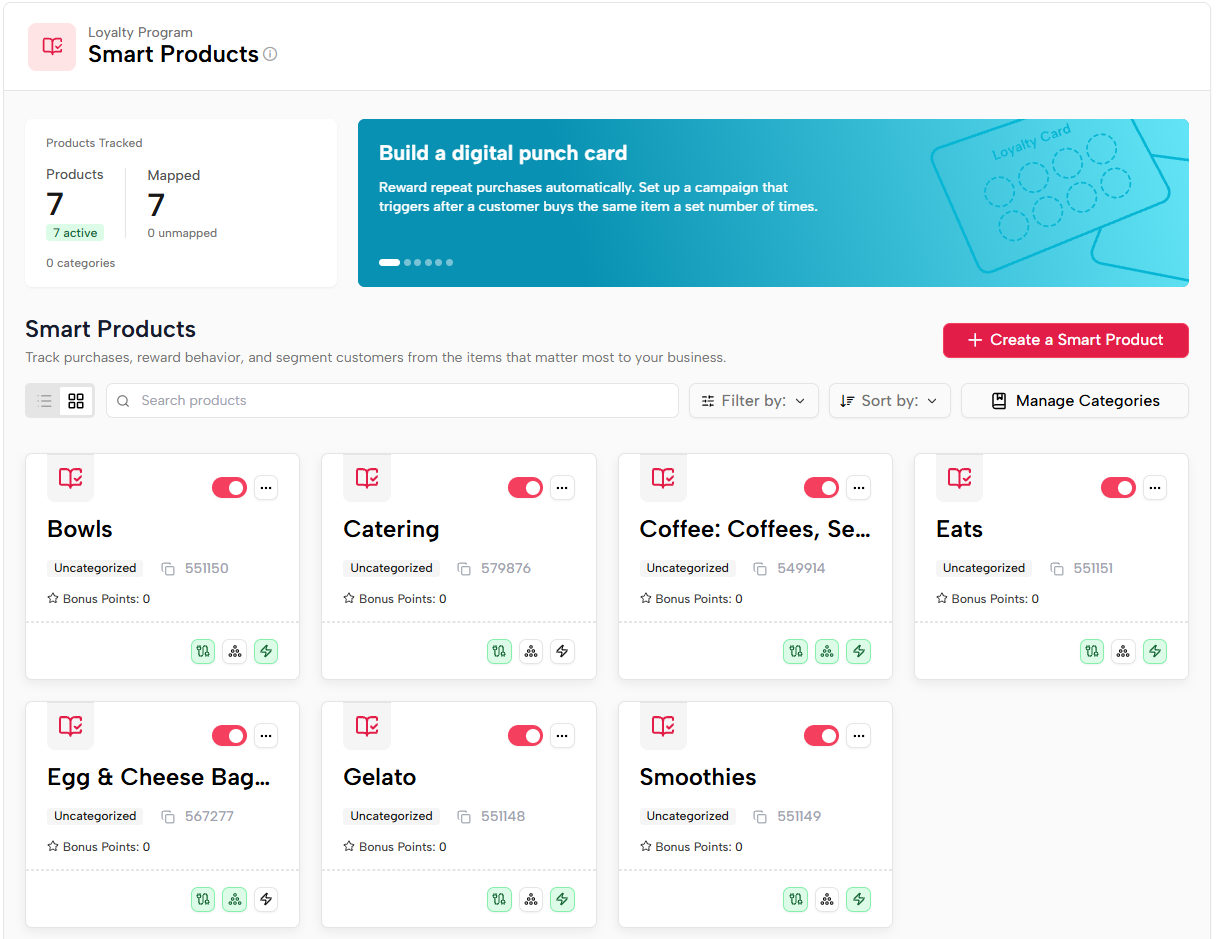Click the mapping plug icon on Egg & Cheese card
1217x939 pixels.
click(203, 899)
